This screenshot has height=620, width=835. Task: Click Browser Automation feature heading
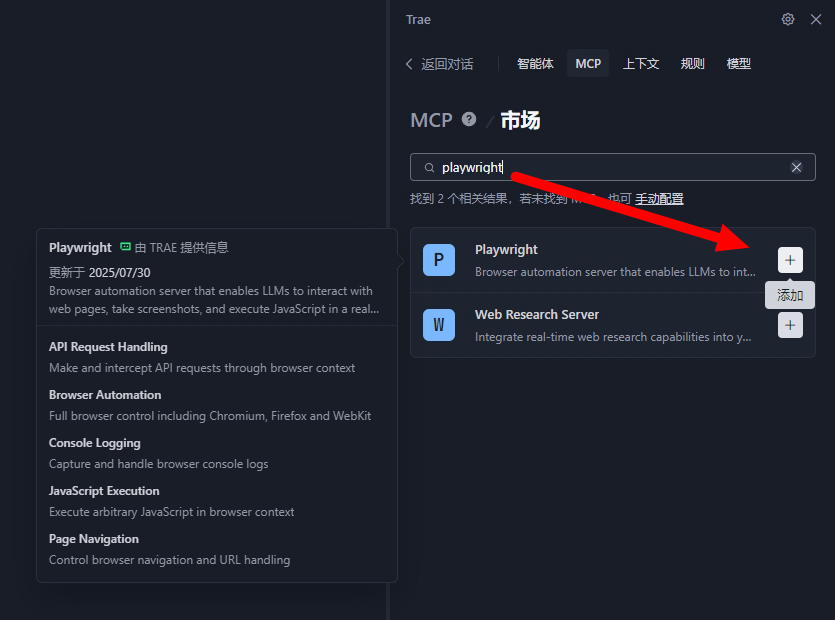pos(105,395)
